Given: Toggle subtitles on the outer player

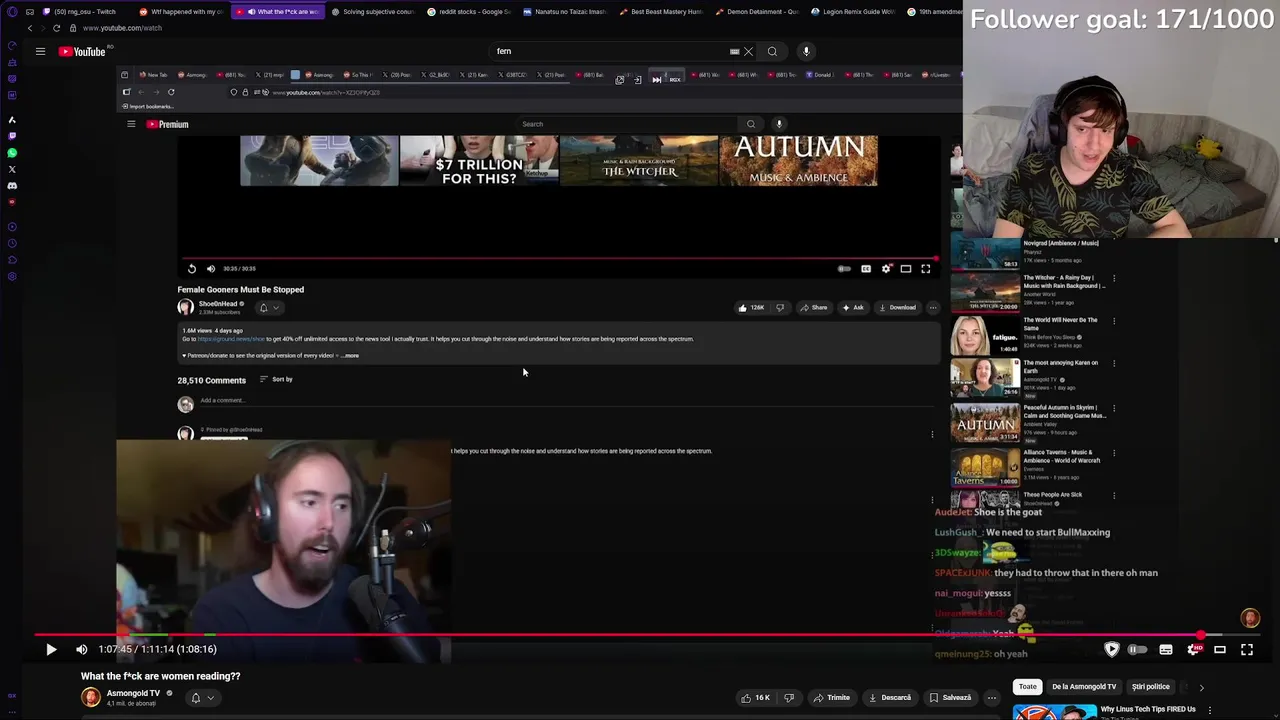Looking at the screenshot, I should click(1166, 650).
